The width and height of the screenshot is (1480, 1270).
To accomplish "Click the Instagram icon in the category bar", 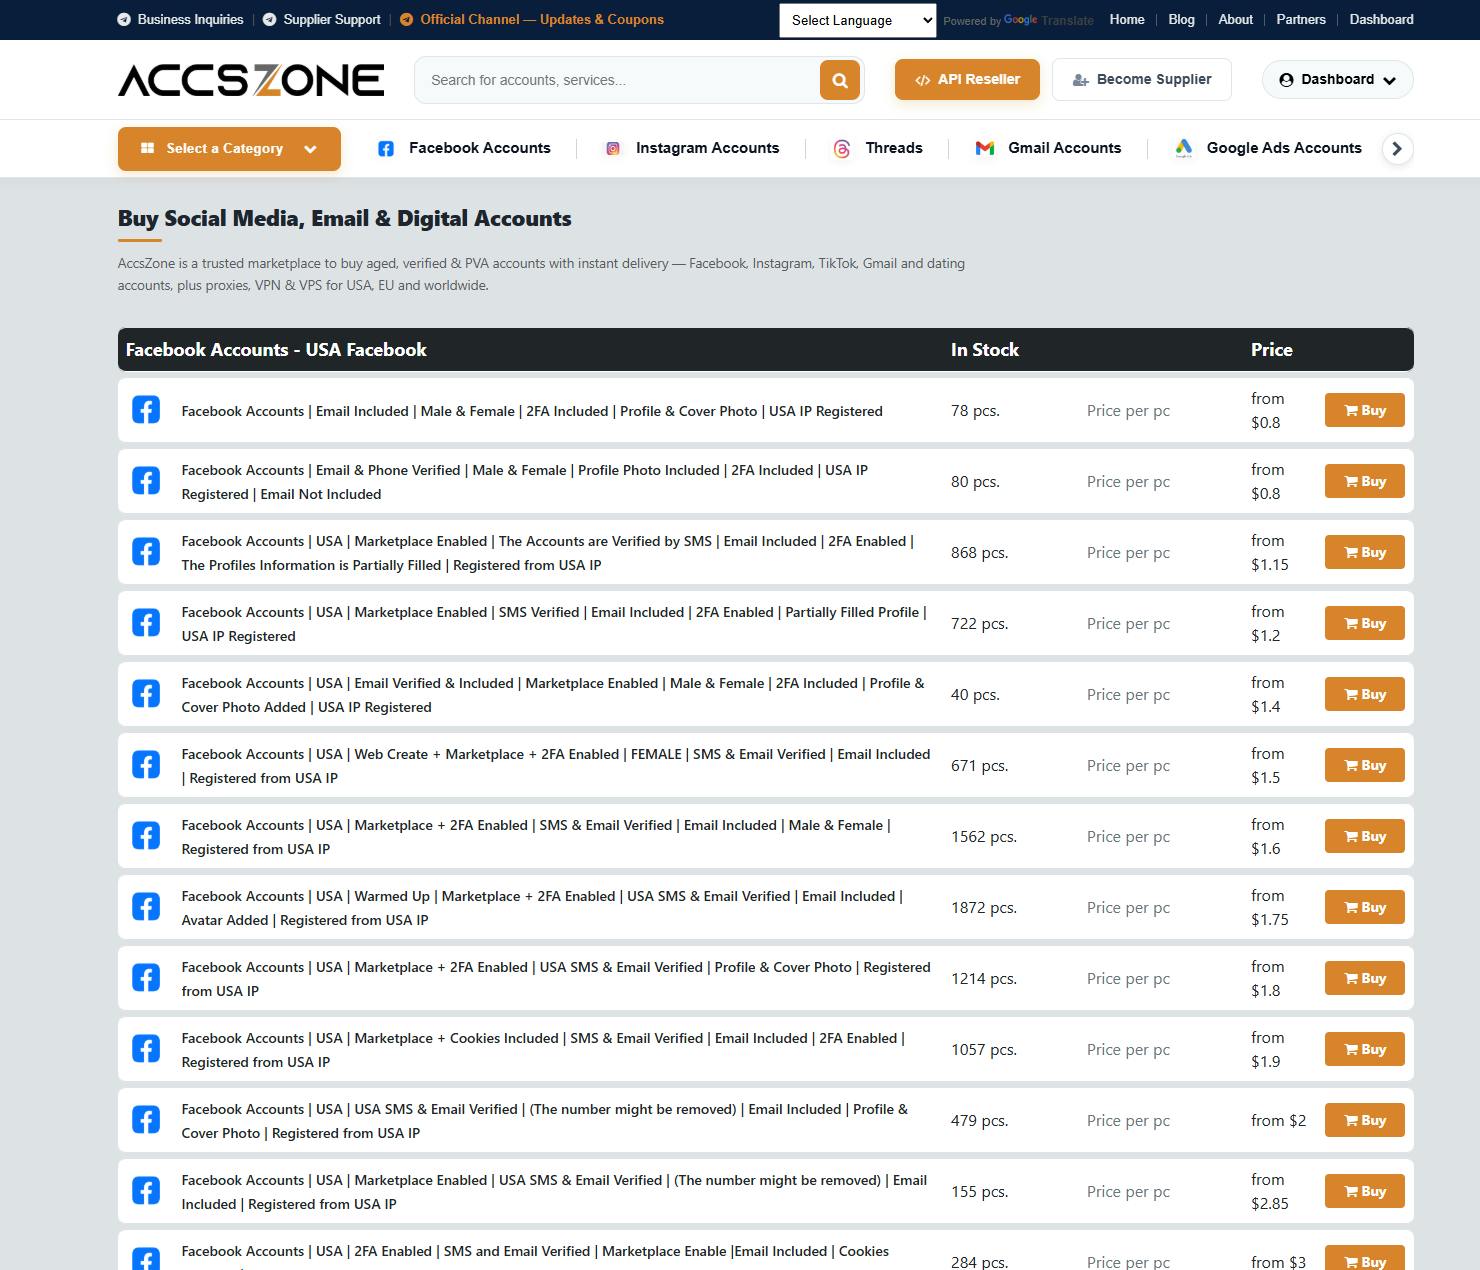I will 613,149.
